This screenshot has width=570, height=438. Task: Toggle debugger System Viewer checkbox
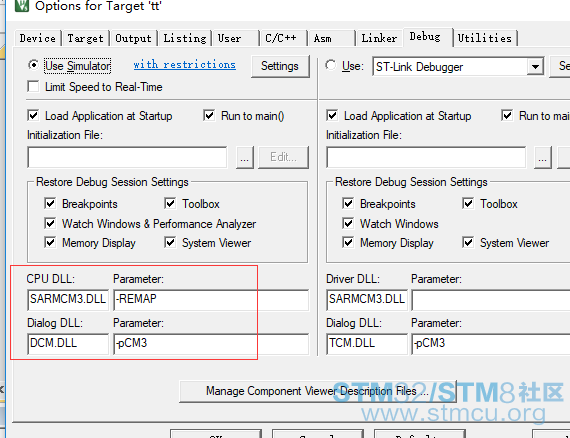click(x=468, y=242)
